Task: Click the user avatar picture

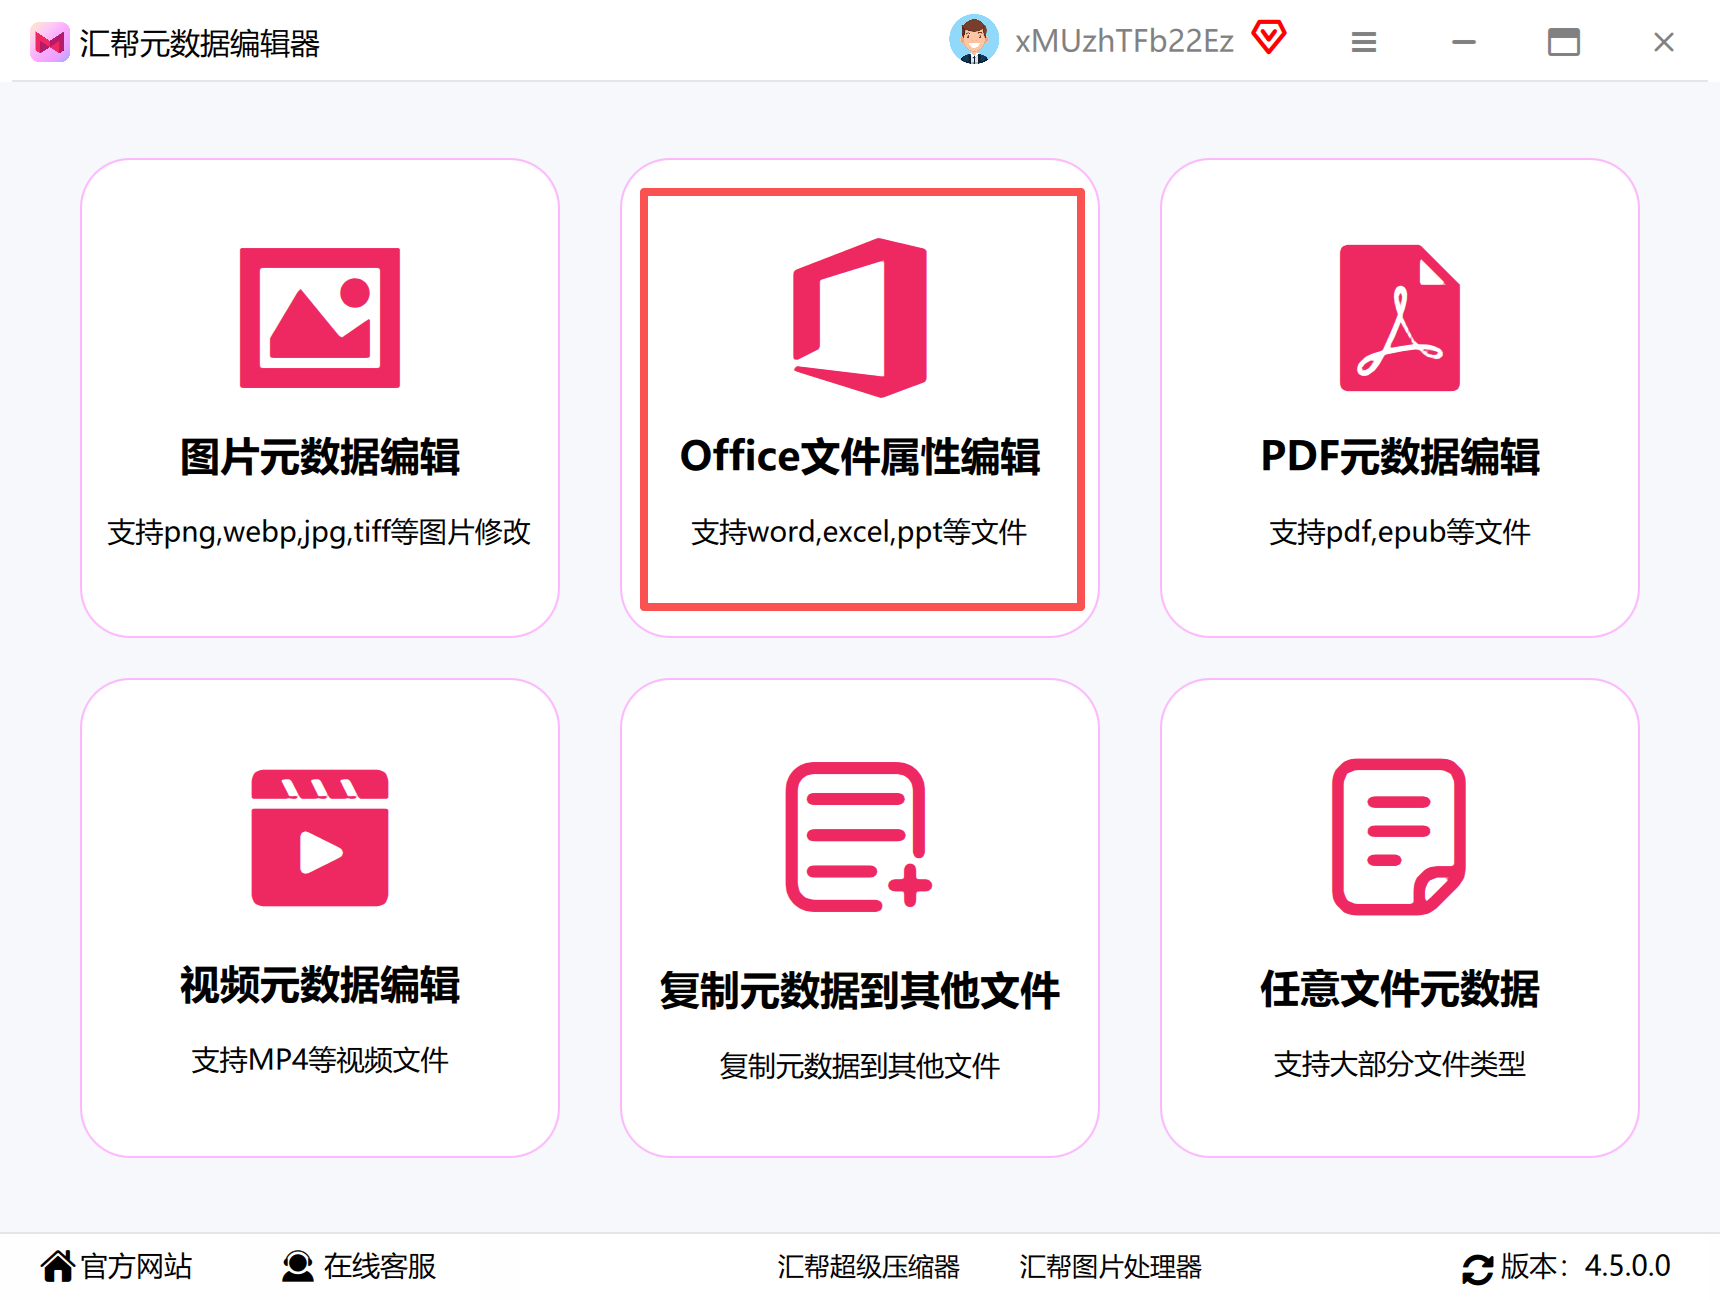Action: (x=974, y=40)
